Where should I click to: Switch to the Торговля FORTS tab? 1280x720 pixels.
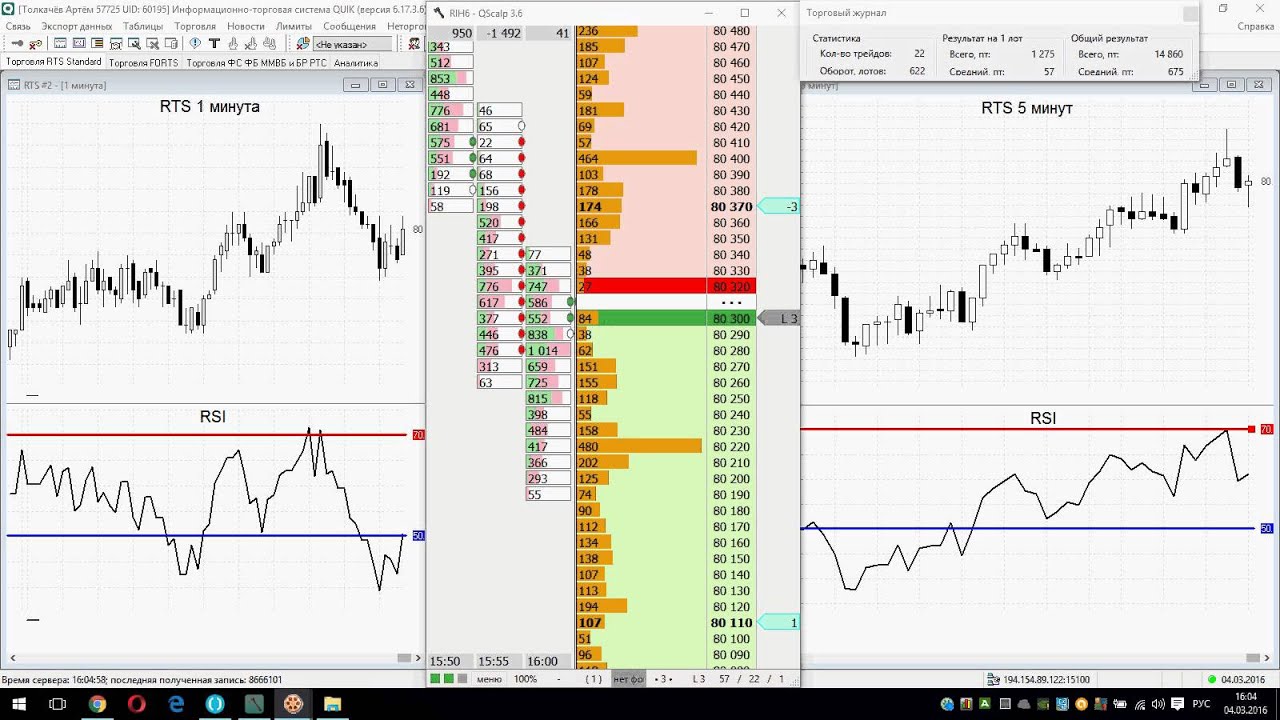tap(143, 62)
